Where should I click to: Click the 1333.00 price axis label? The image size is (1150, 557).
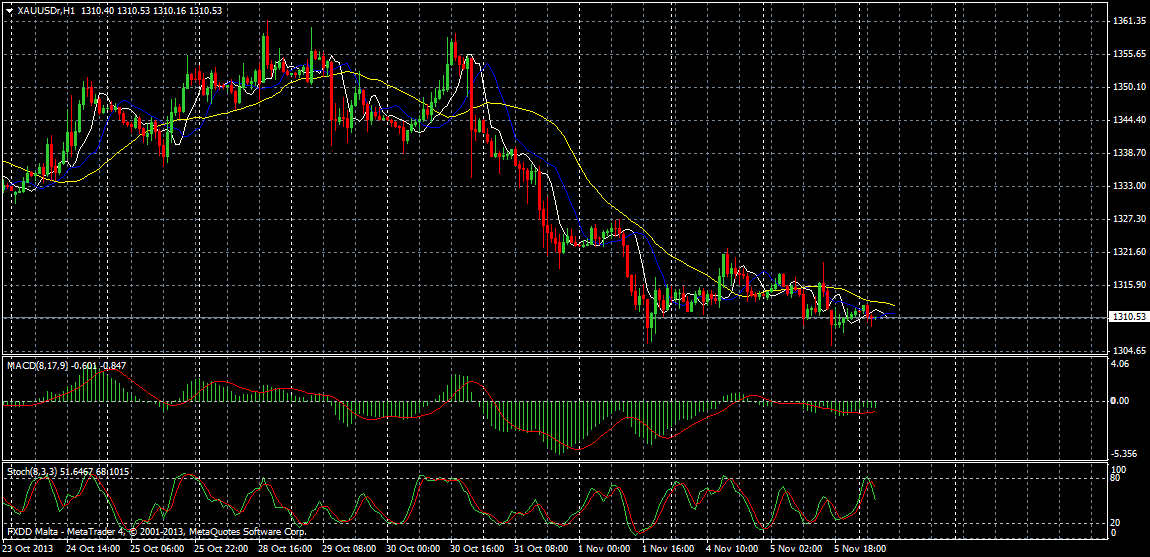(1127, 186)
